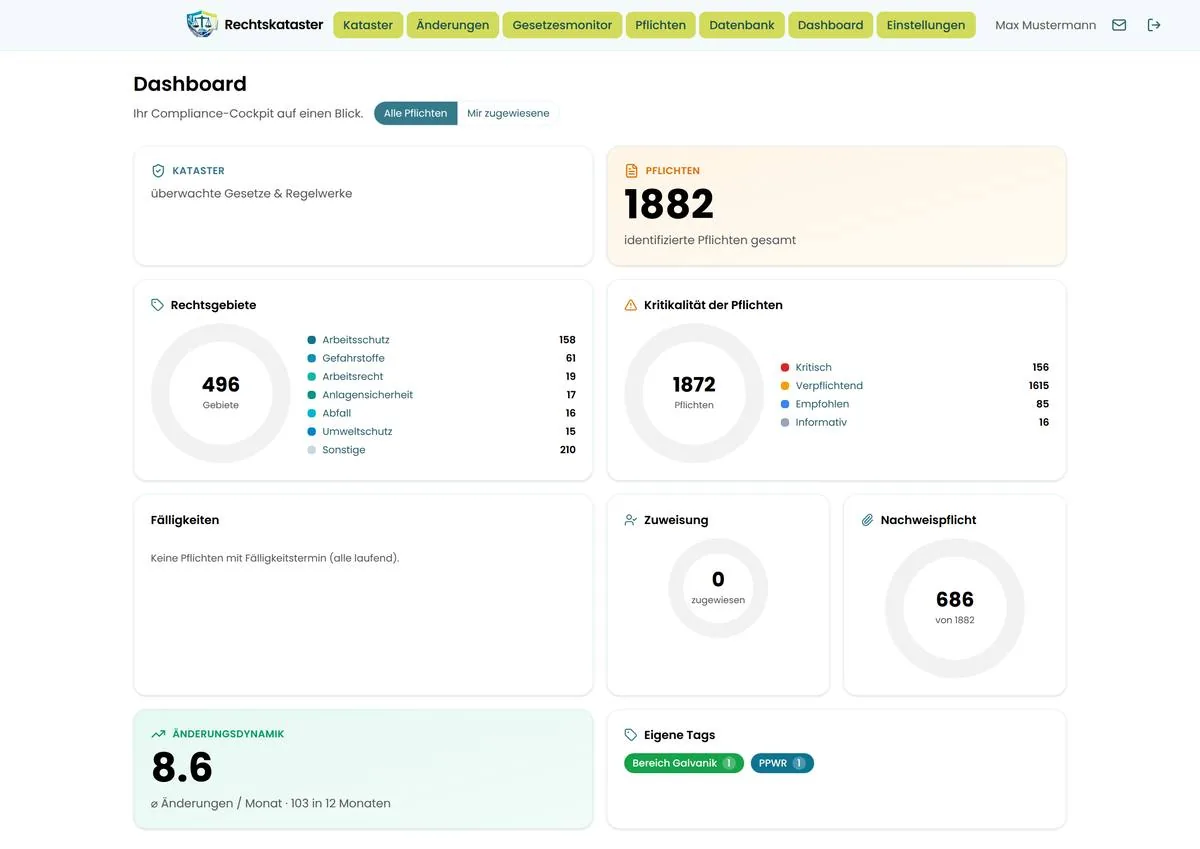
Task: Click the Verpflichtend legend label
Action: point(829,386)
